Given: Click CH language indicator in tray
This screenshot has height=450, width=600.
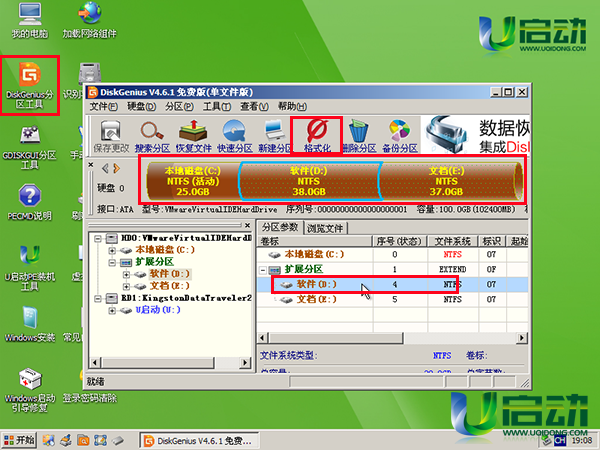Looking at the screenshot, I should click(x=560, y=441).
